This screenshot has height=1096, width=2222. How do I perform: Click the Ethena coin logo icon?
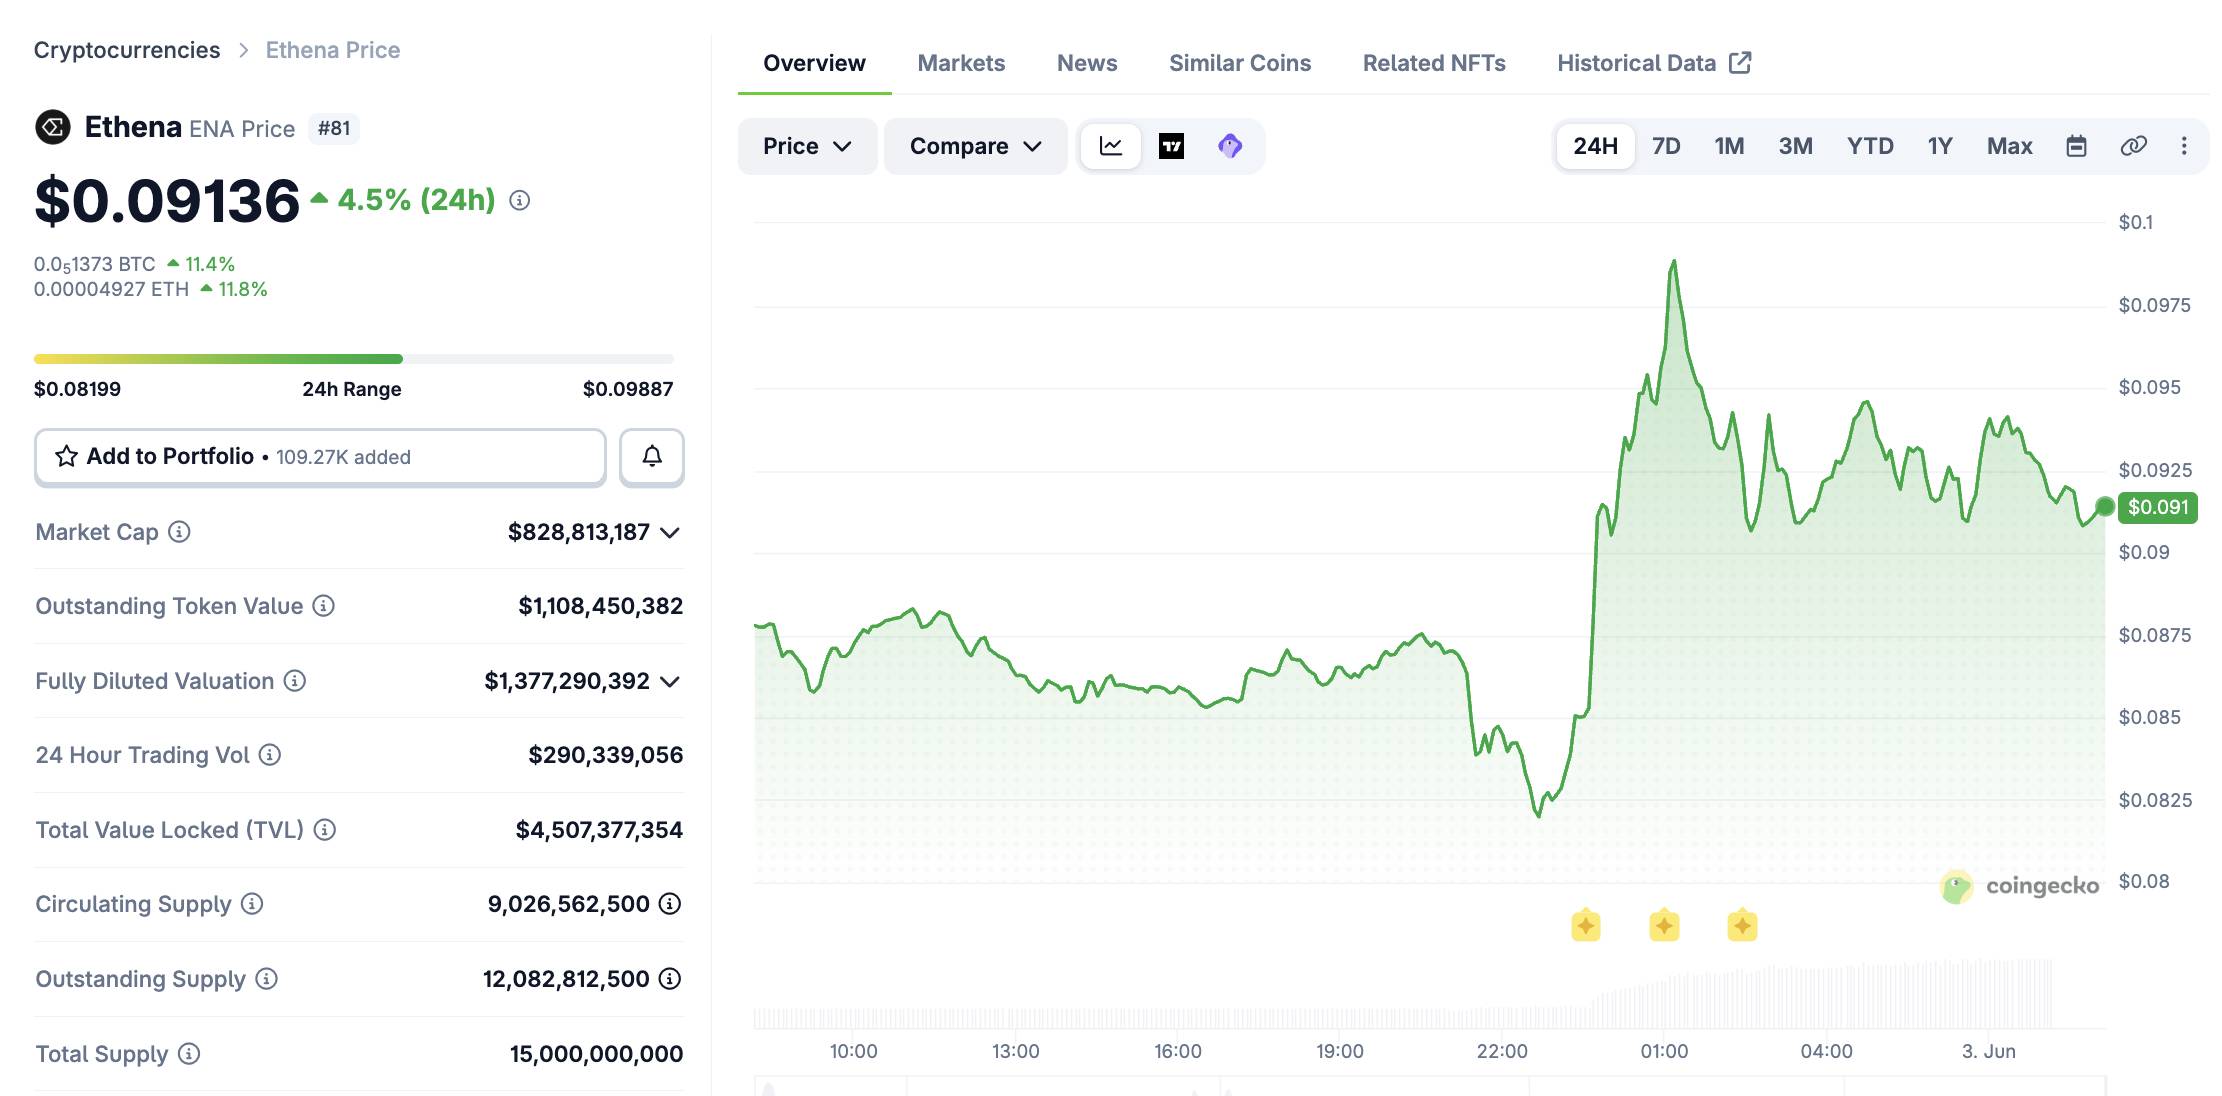pyautogui.click(x=53, y=128)
